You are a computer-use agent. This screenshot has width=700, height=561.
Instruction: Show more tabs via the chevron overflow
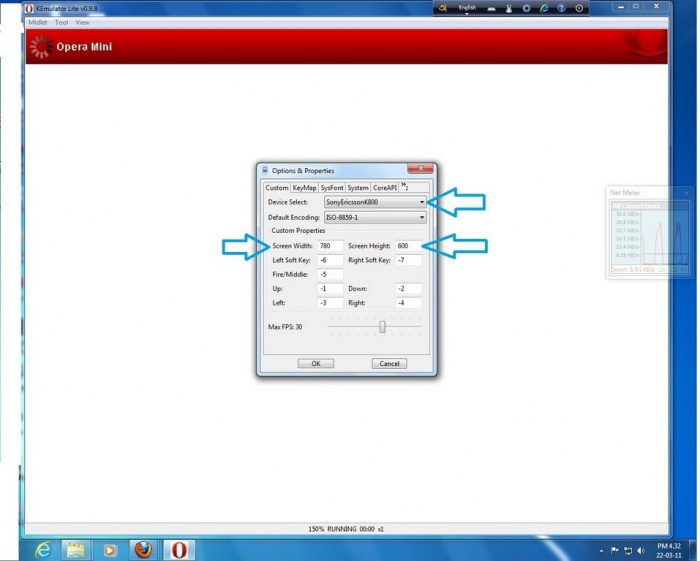pyautogui.click(x=404, y=187)
